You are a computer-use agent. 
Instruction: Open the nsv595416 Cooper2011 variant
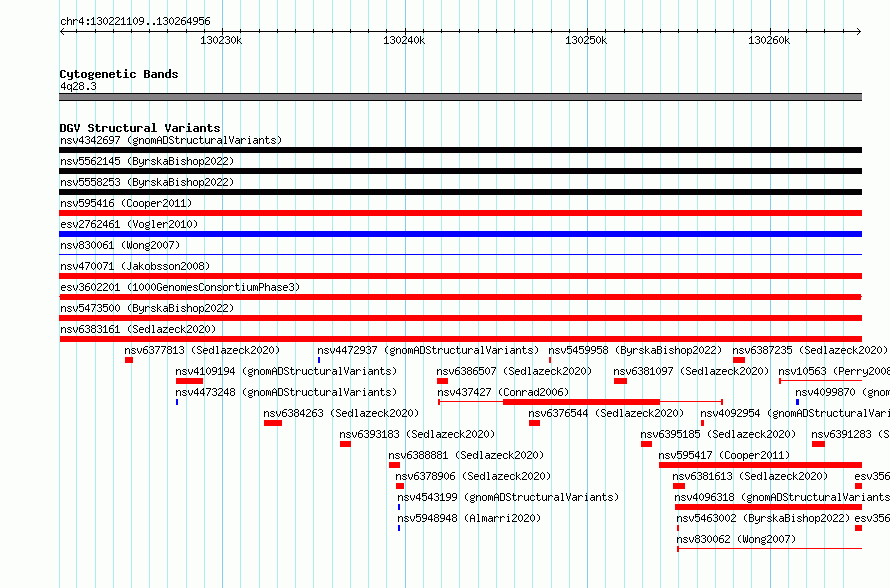(126, 203)
